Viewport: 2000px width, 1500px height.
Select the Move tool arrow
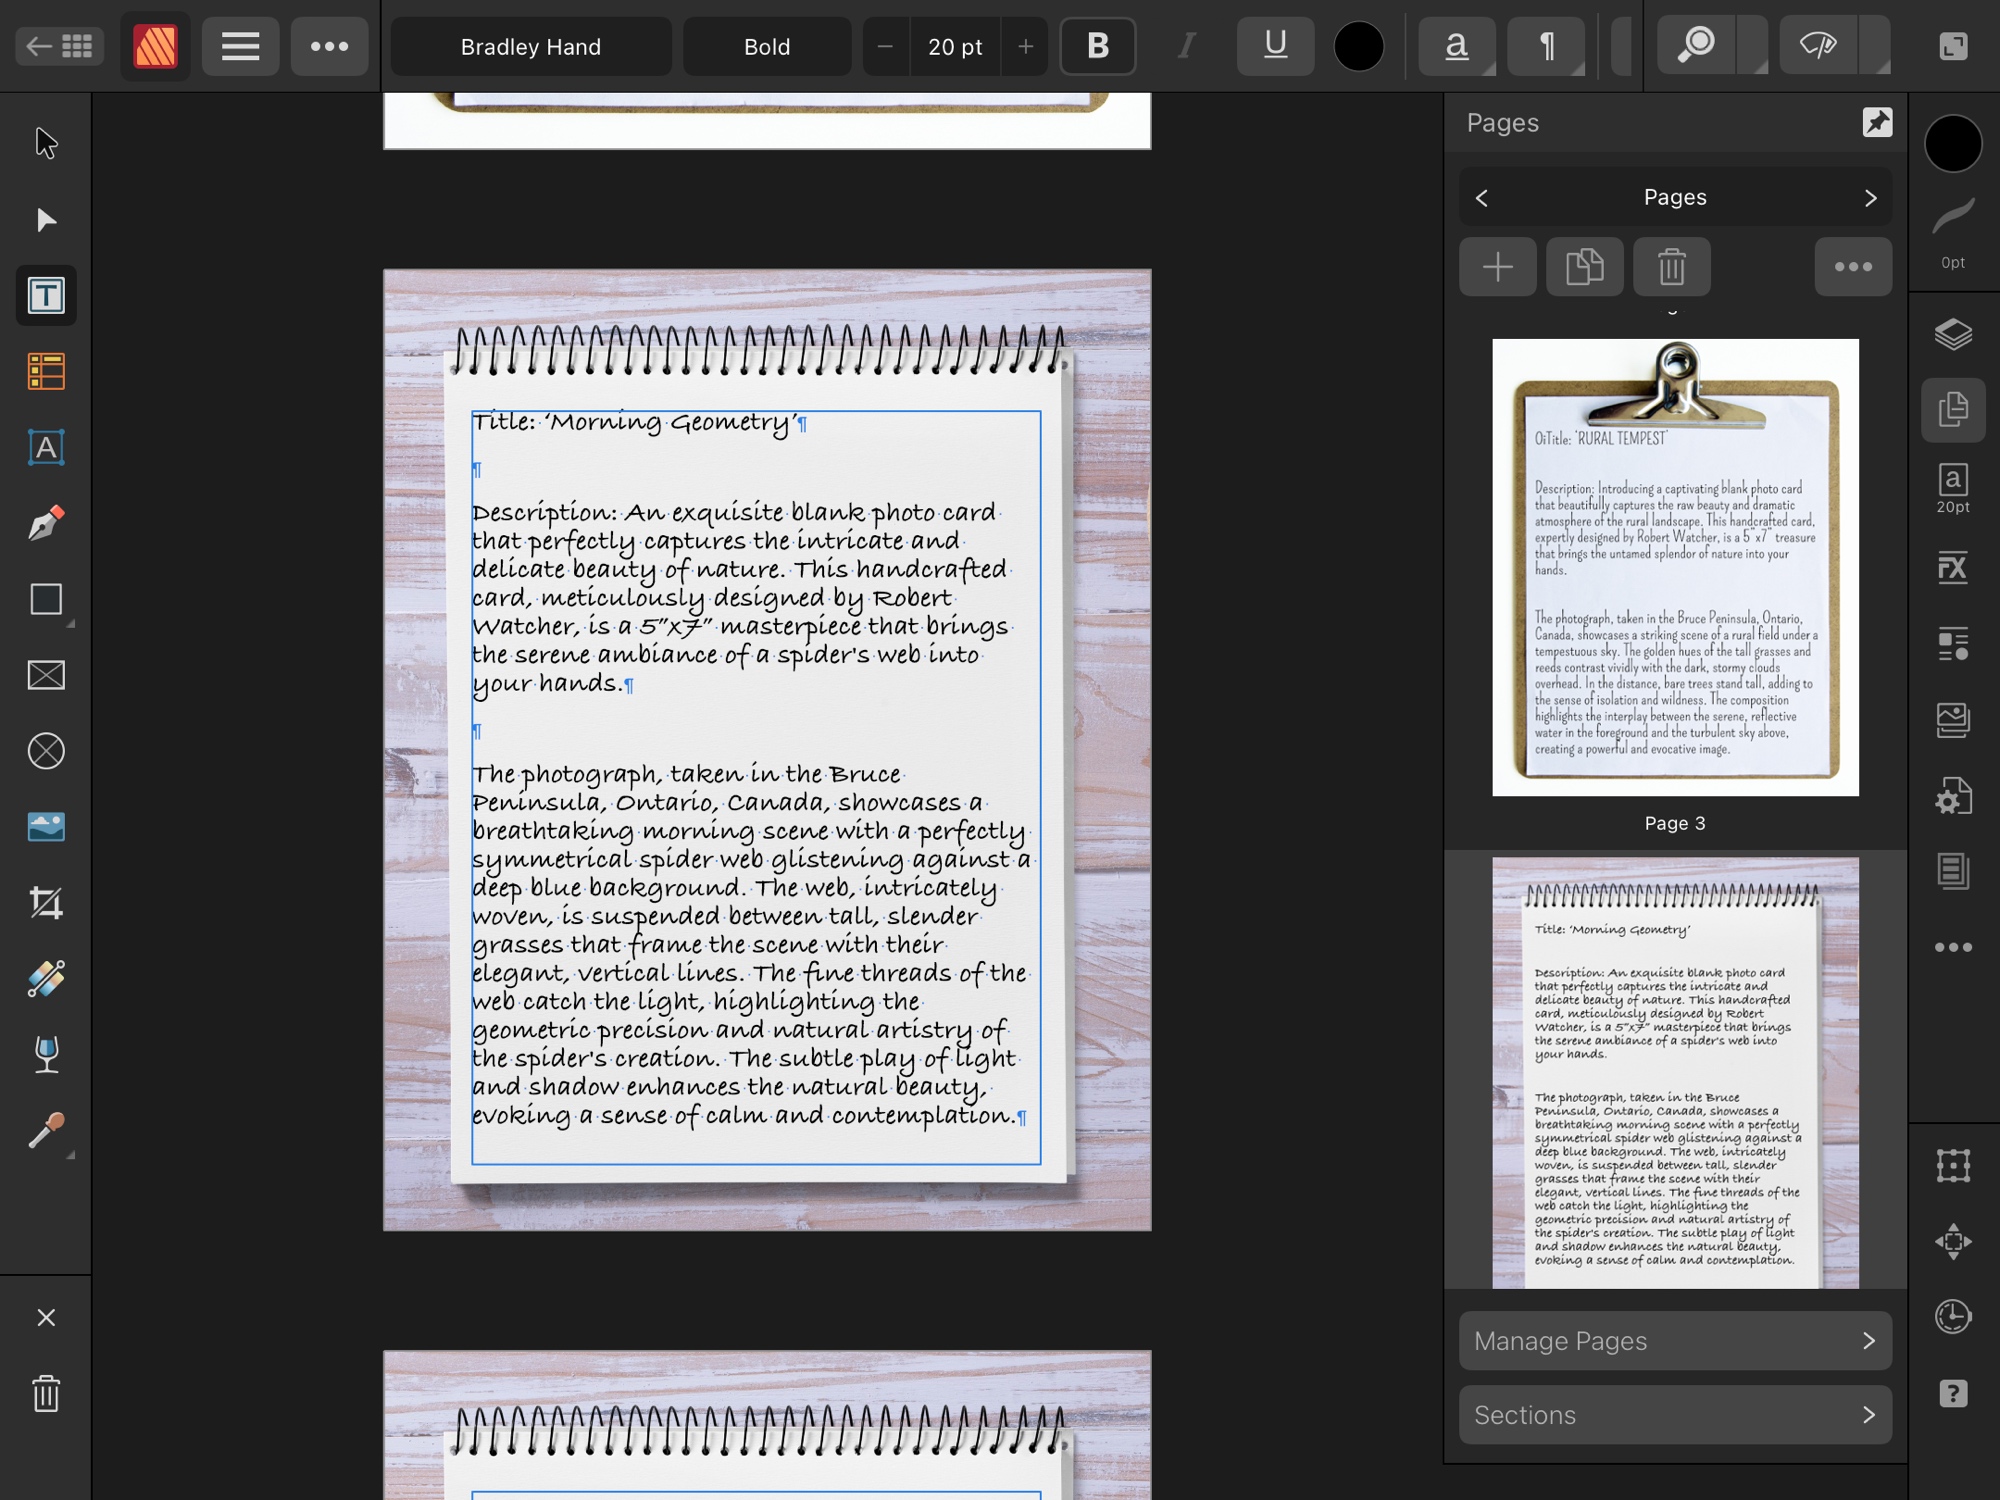[46, 143]
